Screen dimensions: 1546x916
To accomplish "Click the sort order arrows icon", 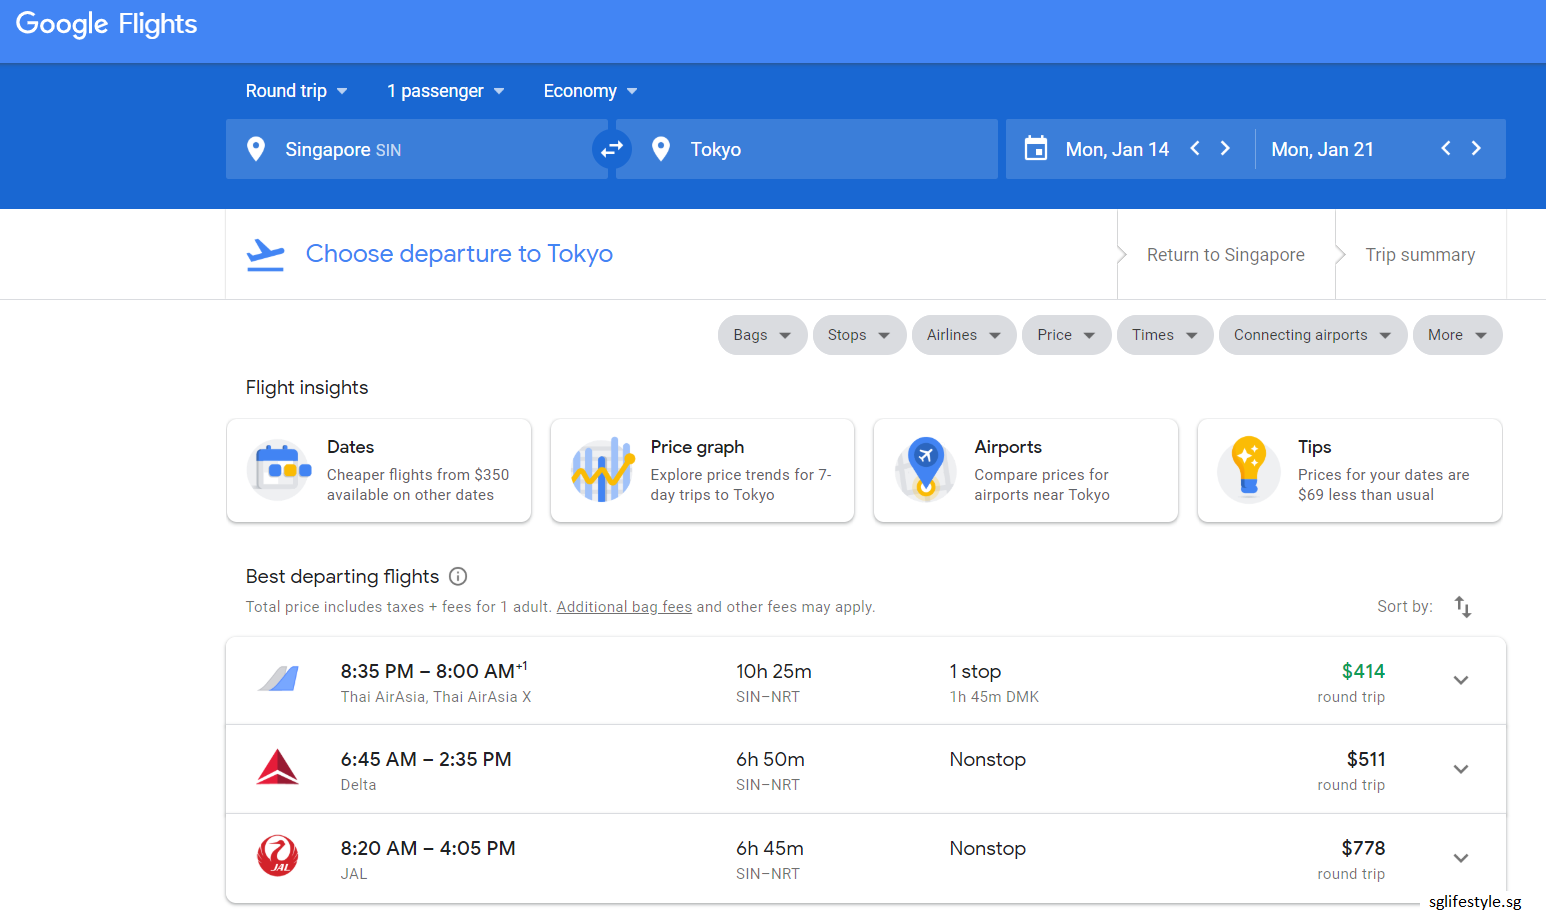I will coord(1462,607).
